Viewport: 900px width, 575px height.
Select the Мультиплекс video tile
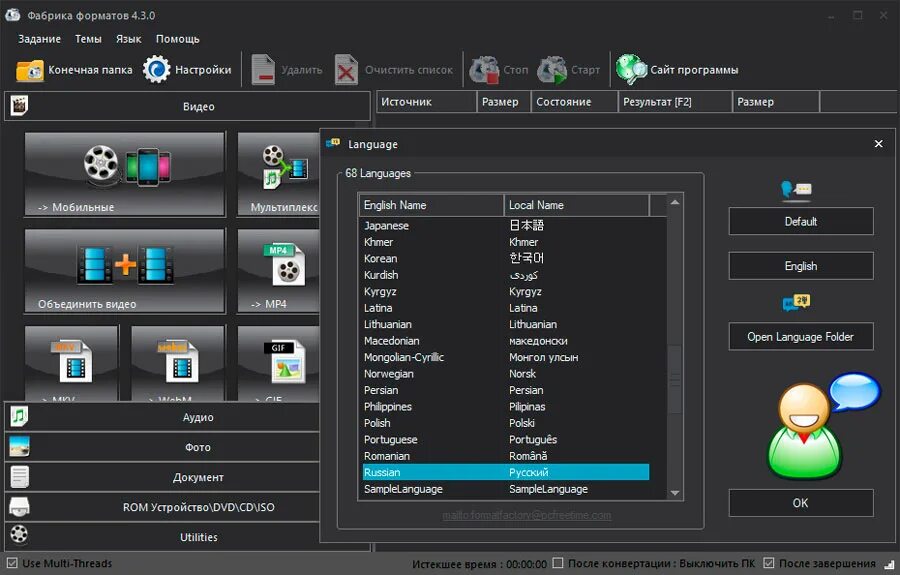pyautogui.click(x=278, y=174)
